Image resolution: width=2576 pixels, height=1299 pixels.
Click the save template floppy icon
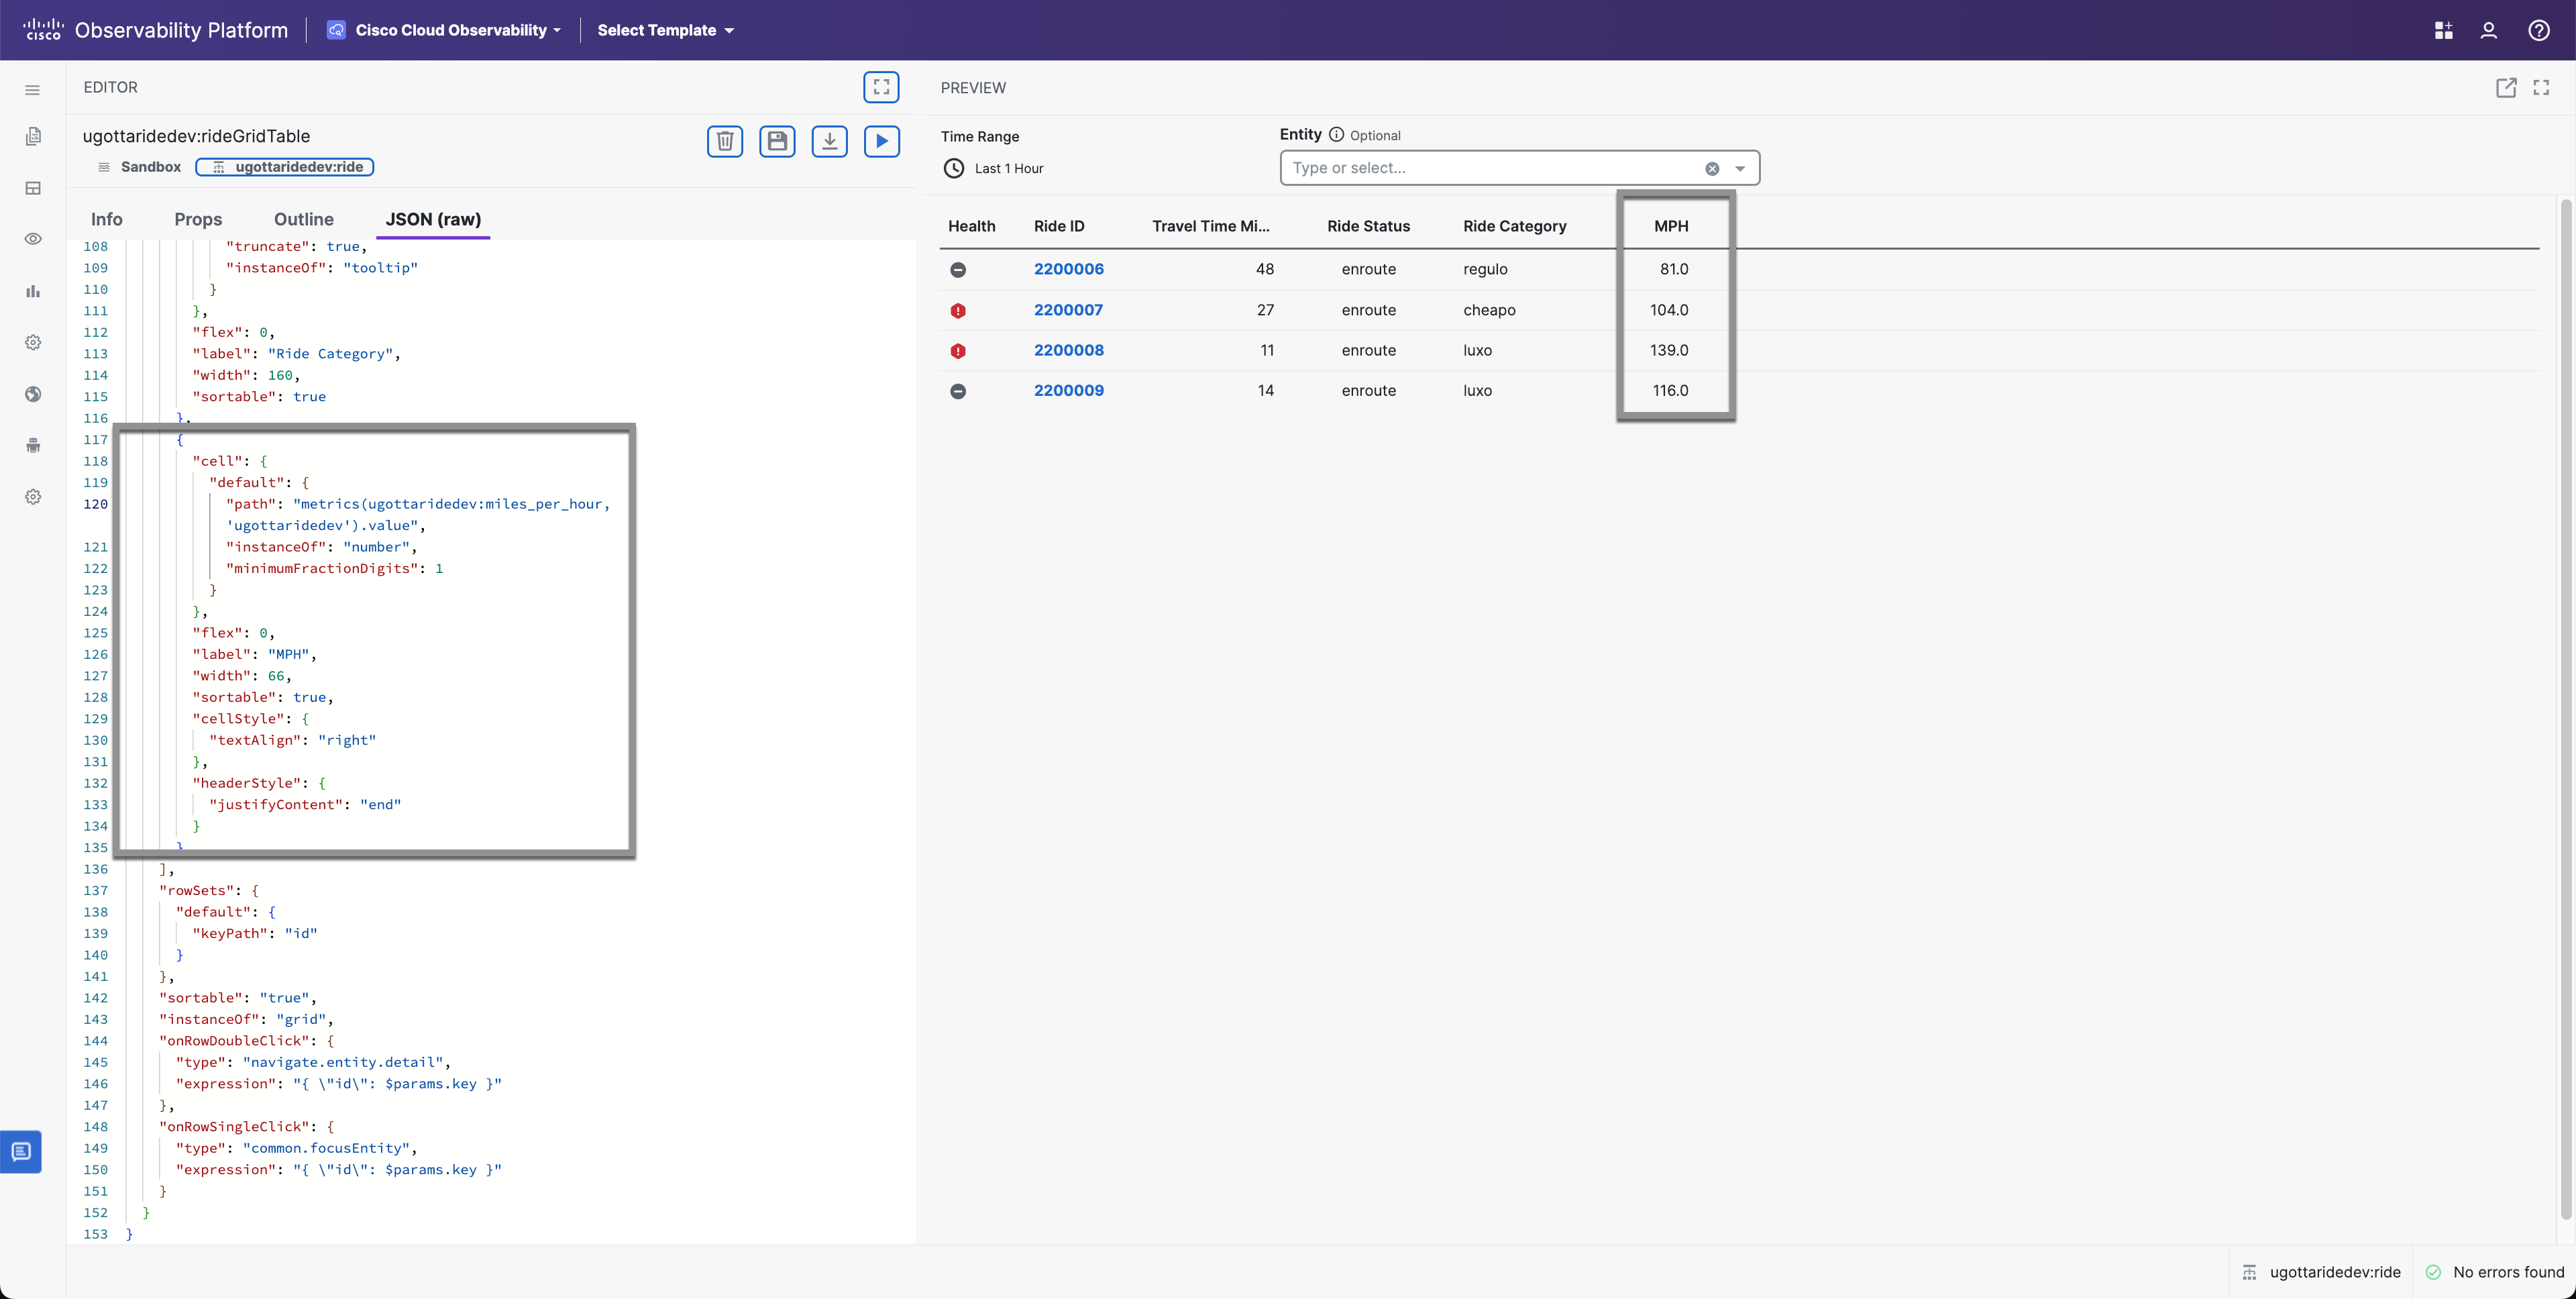[x=777, y=141]
